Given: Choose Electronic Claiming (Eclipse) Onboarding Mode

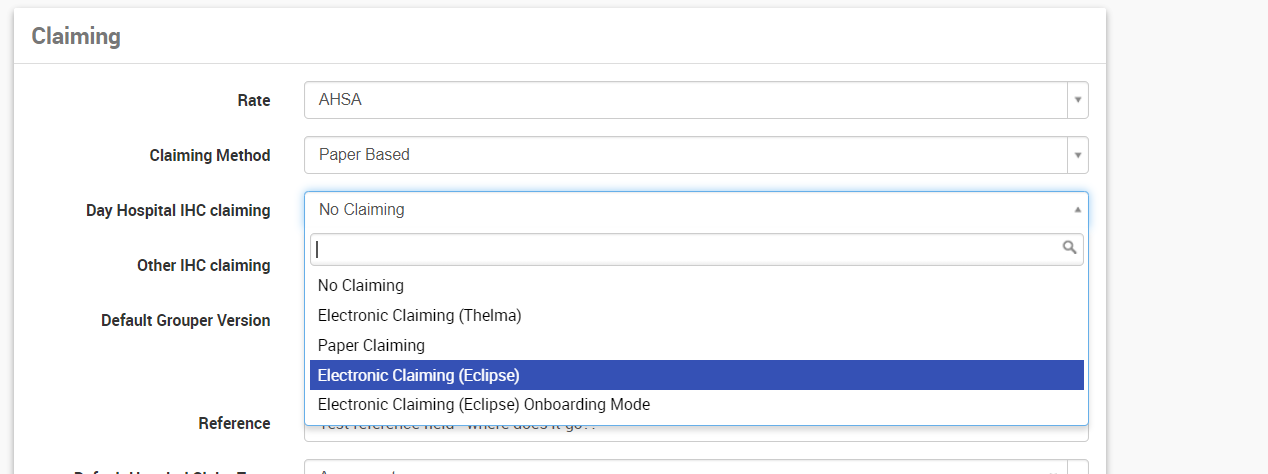Looking at the screenshot, I should click(x=484, y=405).
